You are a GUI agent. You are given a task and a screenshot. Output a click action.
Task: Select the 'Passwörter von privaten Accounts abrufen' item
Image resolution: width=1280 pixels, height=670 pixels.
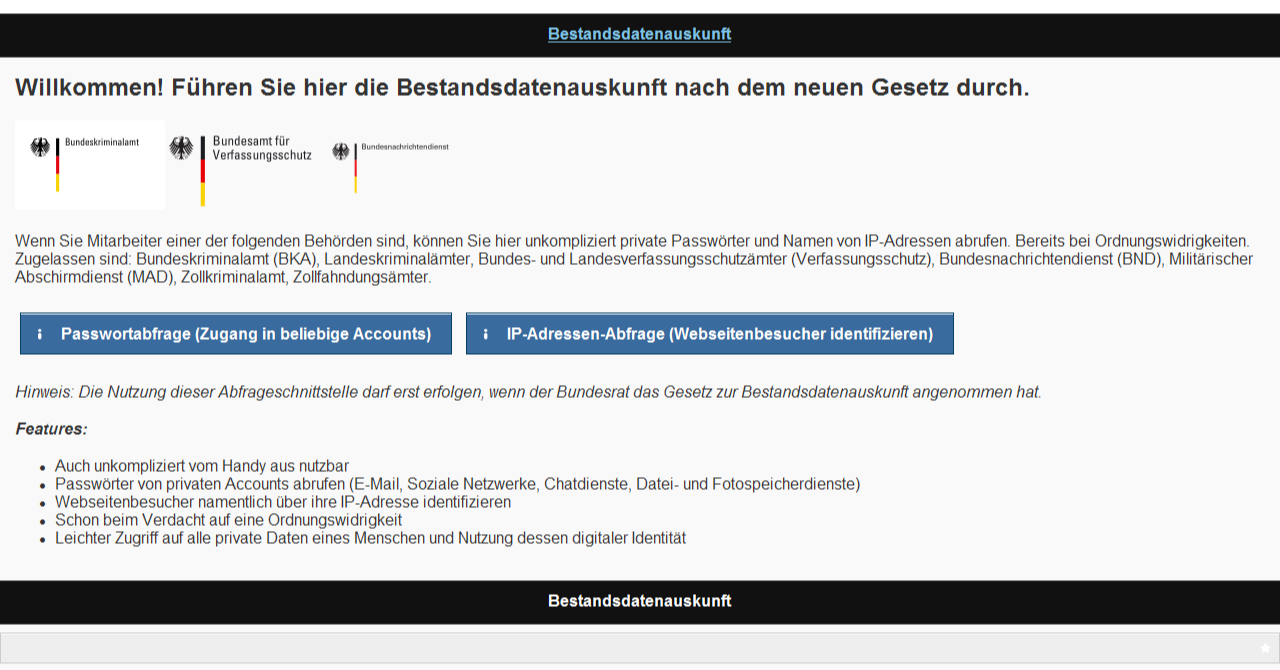[x=457, y=484]
